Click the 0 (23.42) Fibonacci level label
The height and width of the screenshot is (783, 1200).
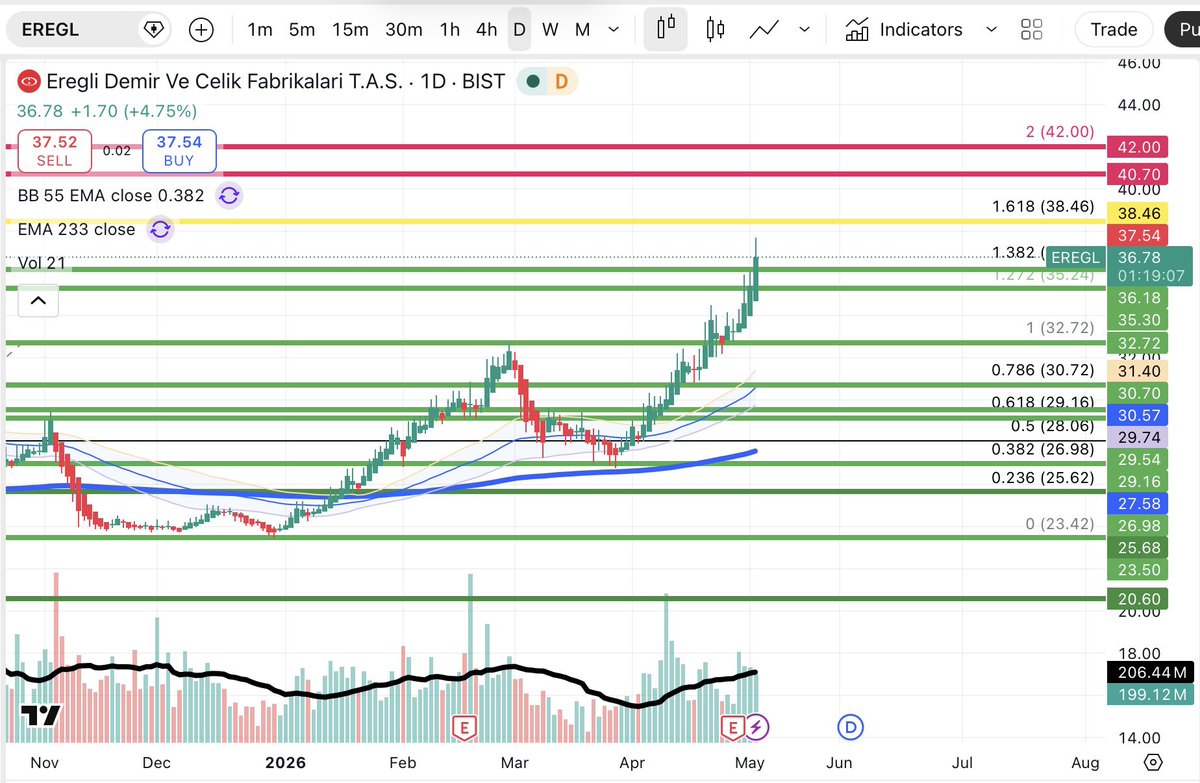tap(1060, 524)
